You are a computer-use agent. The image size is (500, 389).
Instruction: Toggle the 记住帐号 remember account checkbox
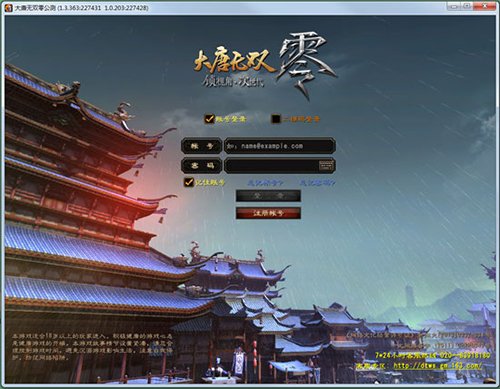(189, 182)
